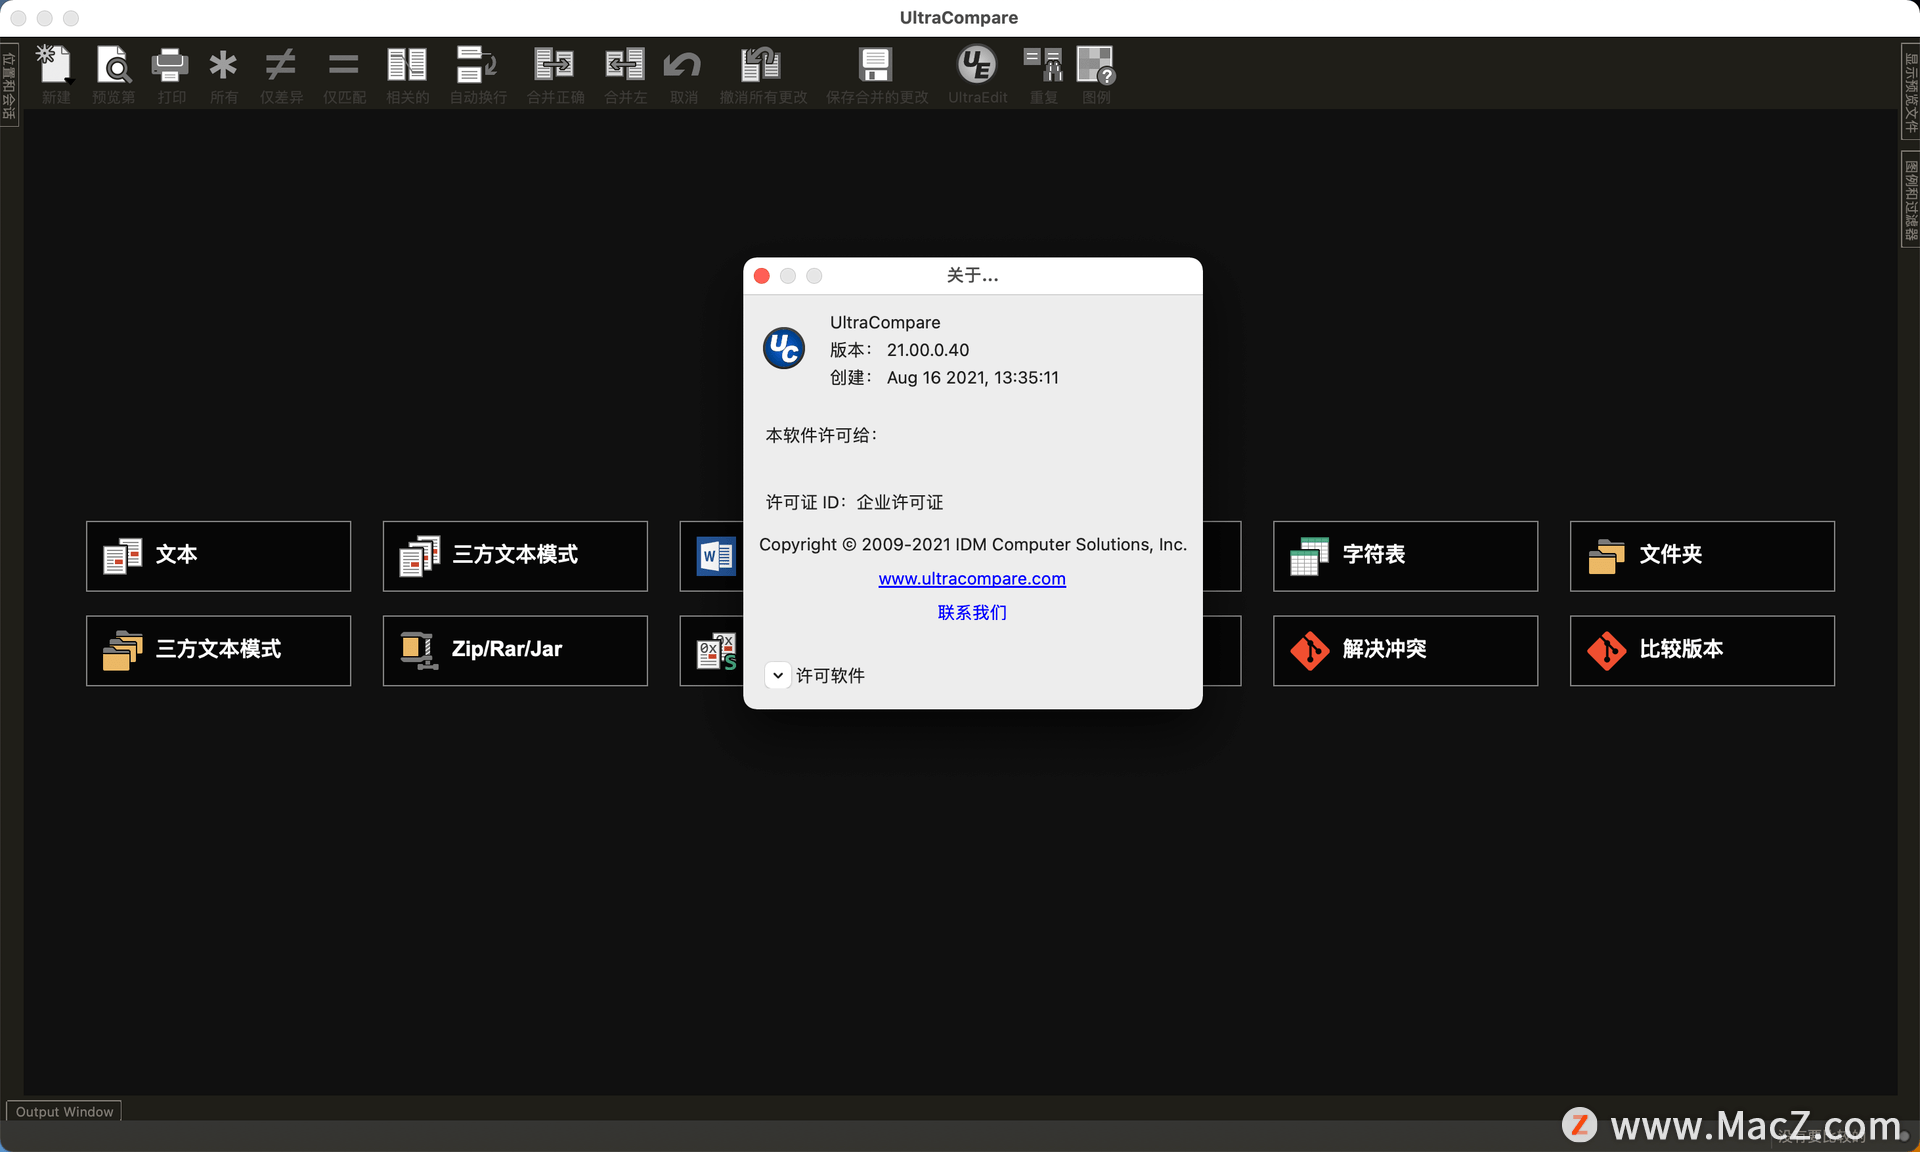Screen dimensions: 1920x1152
Task: Start a Zip/Rar/Jar archive compare
Action: coord(515,651)
